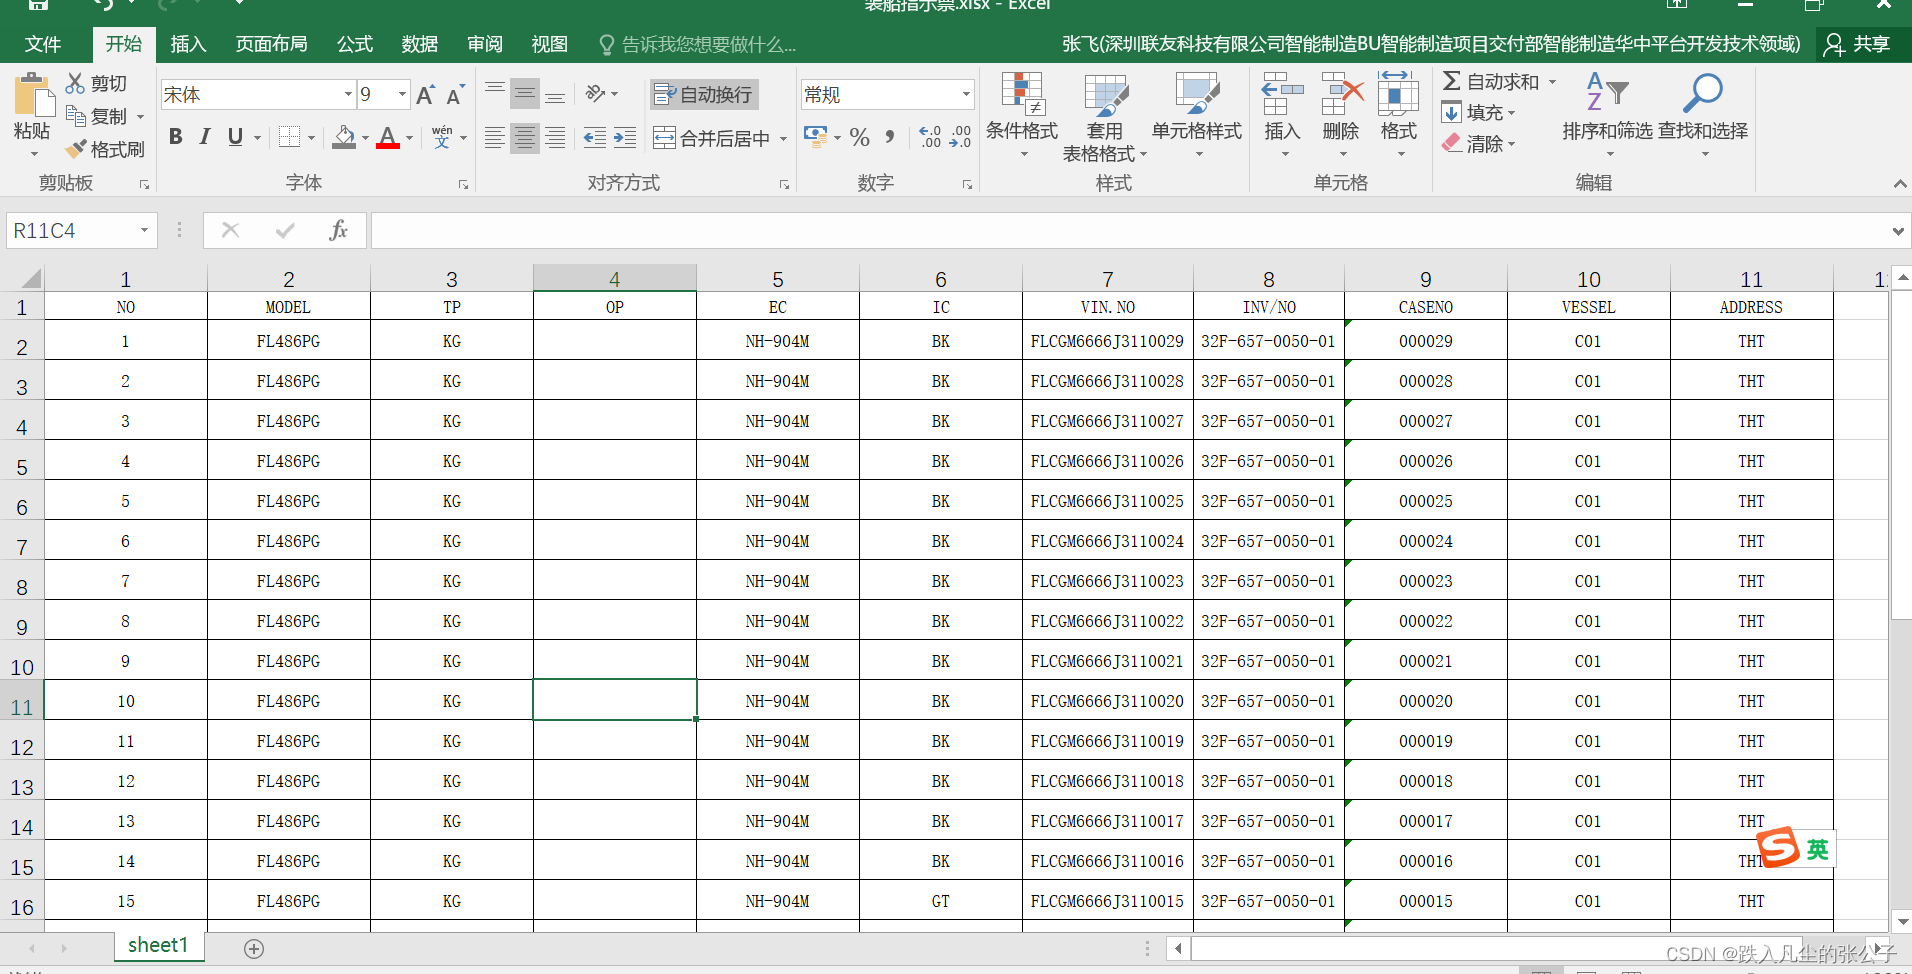Click the font color A icon
1912x974 pixels.
pos(388,137)
